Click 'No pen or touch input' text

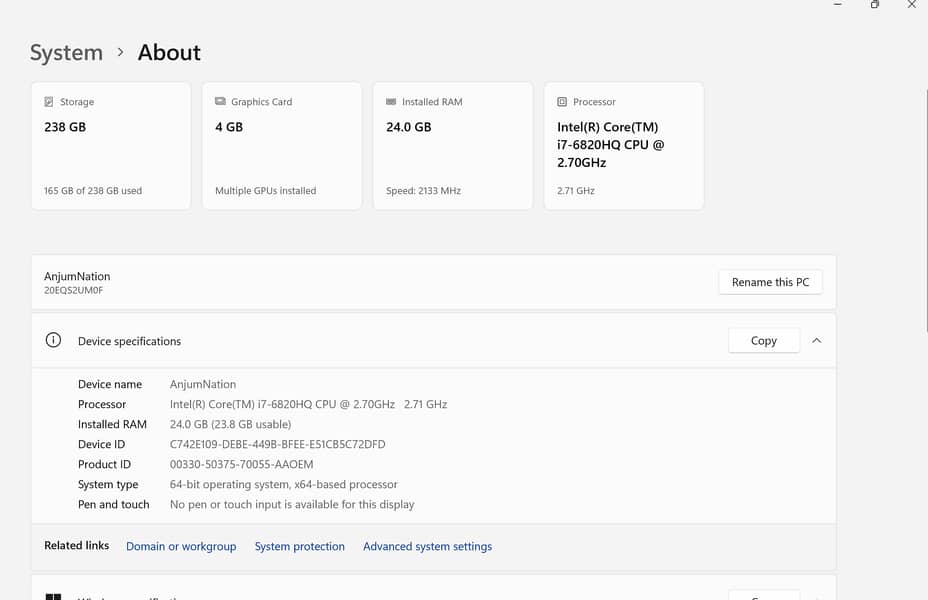tap(292, 505)
